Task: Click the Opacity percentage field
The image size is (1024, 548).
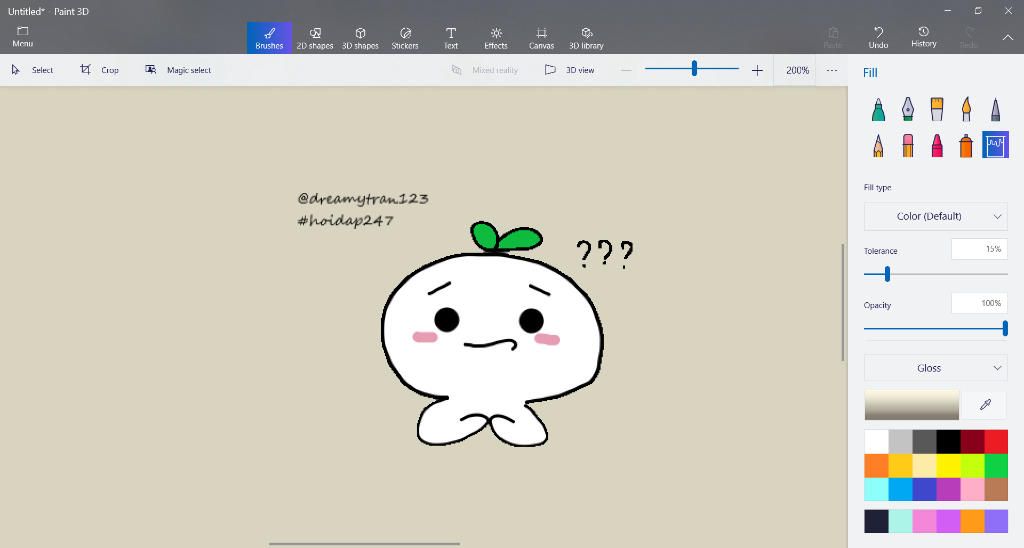Action: point(979,304)
